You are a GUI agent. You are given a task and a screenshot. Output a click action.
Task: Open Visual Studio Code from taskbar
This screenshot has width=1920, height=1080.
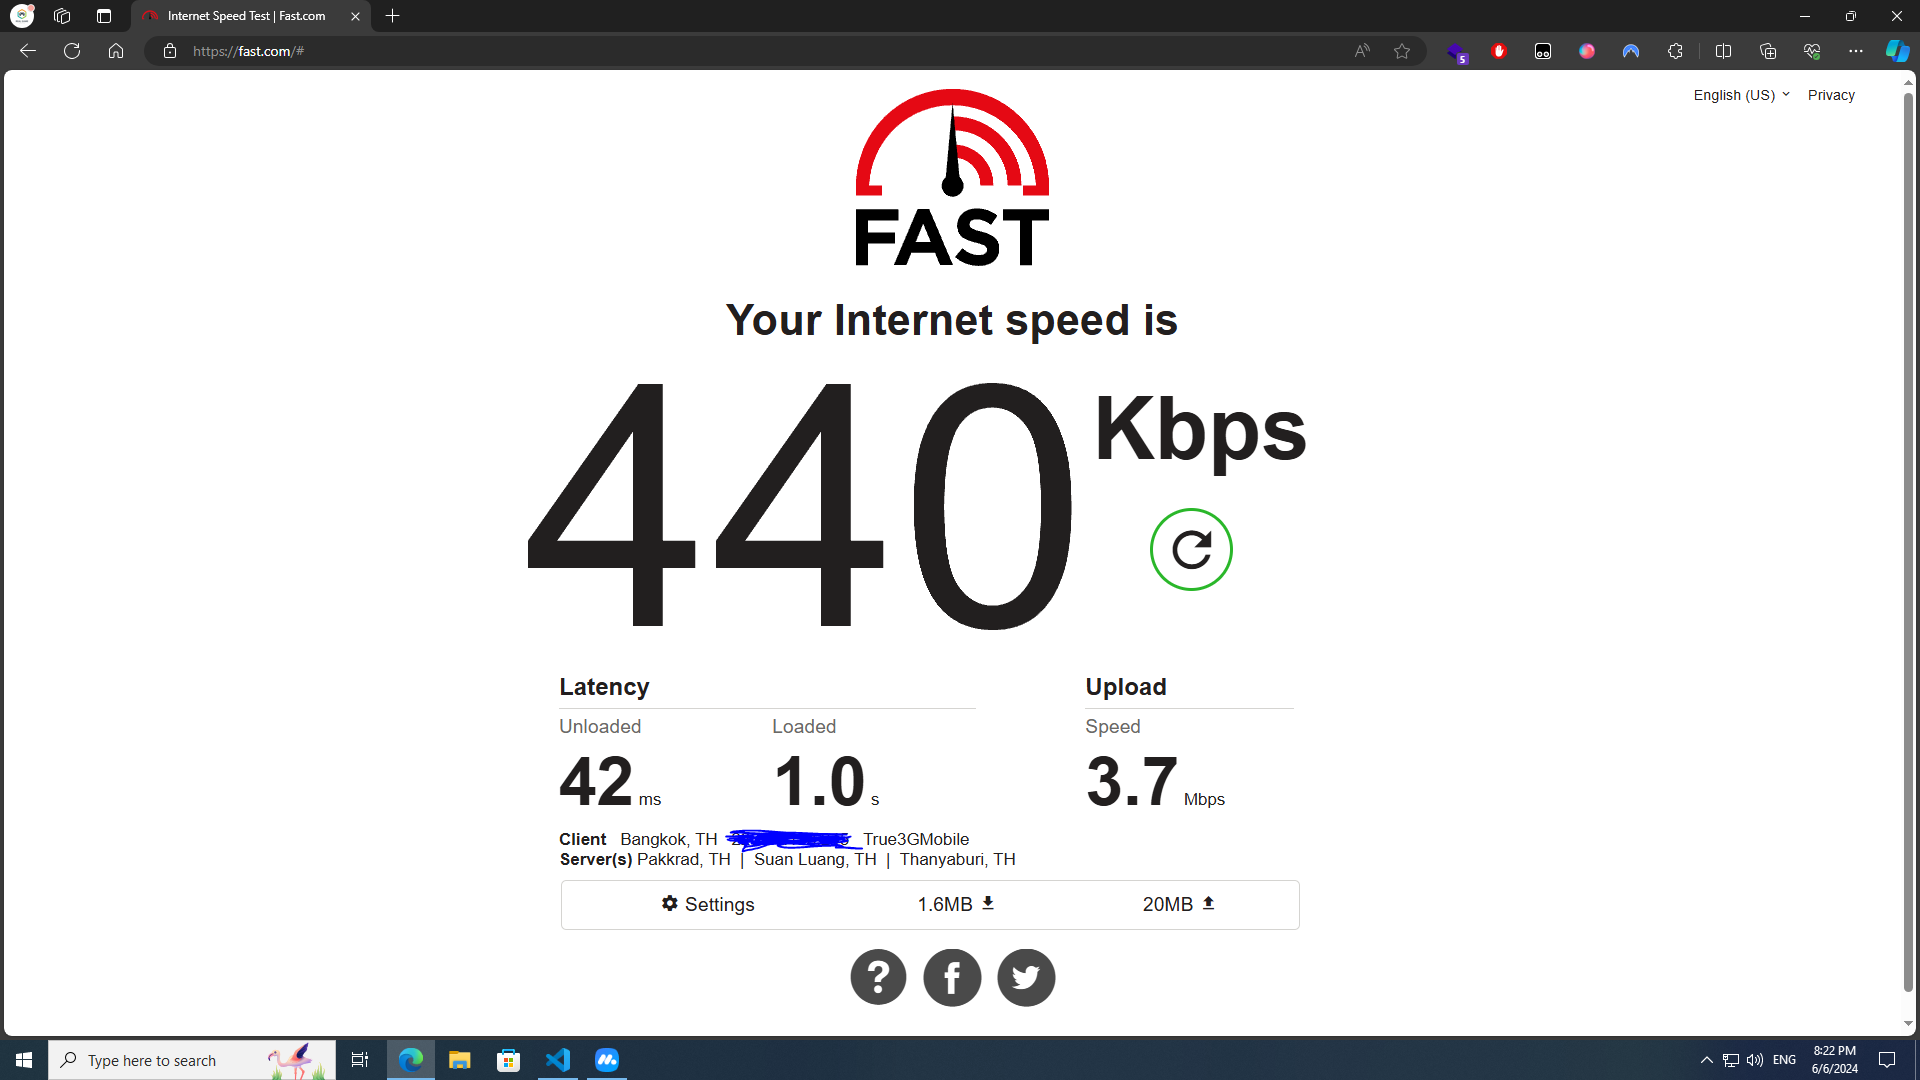pos(558,1060)
